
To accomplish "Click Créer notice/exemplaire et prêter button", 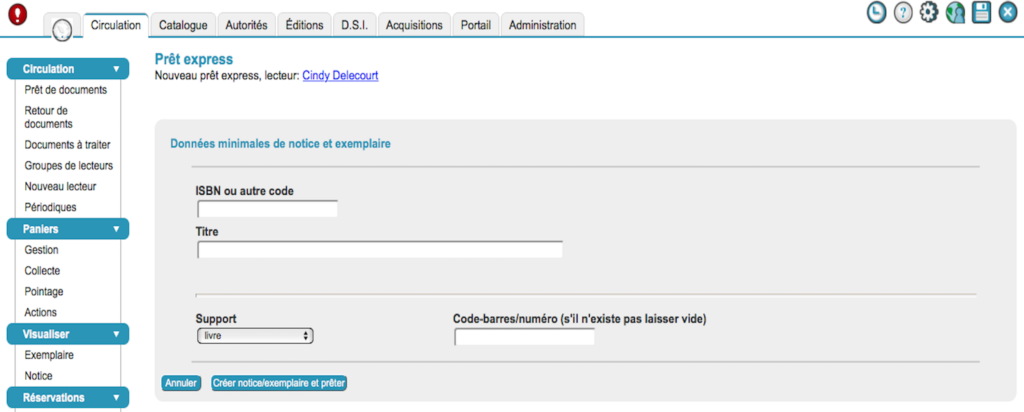I will [x=279, y=383].
